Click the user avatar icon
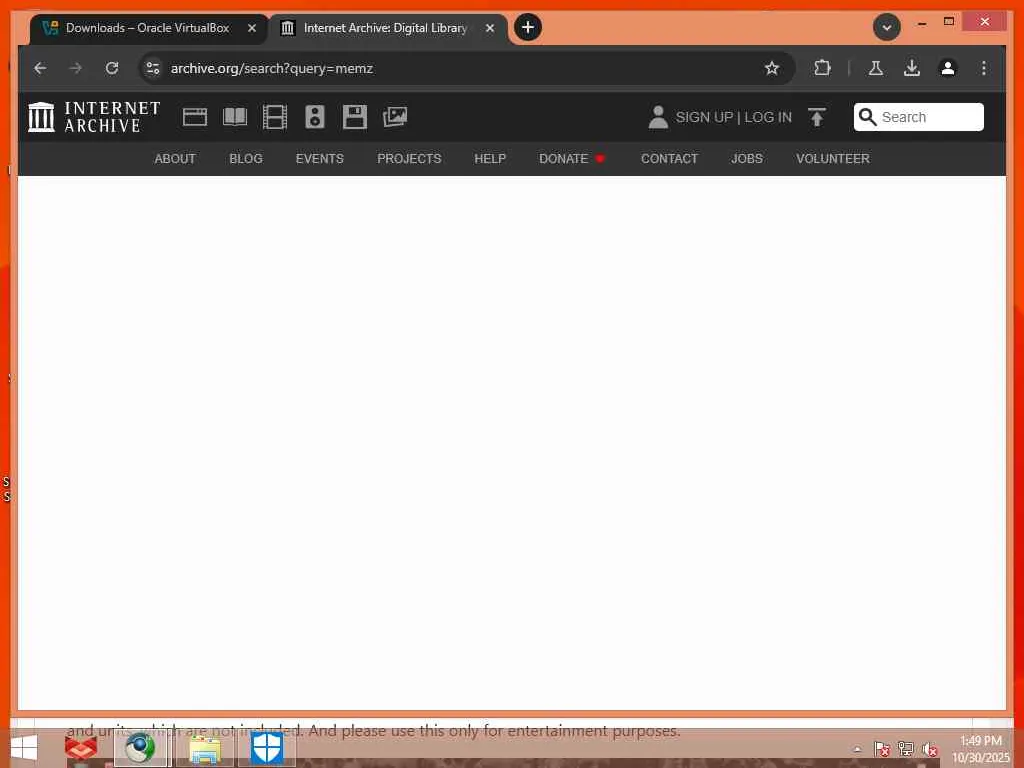 click(x=658, y=117)
